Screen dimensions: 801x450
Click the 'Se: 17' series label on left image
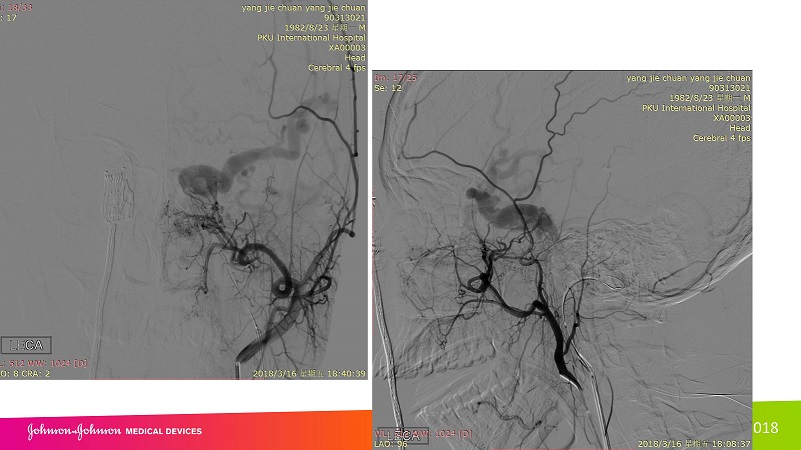coord(10,16)
